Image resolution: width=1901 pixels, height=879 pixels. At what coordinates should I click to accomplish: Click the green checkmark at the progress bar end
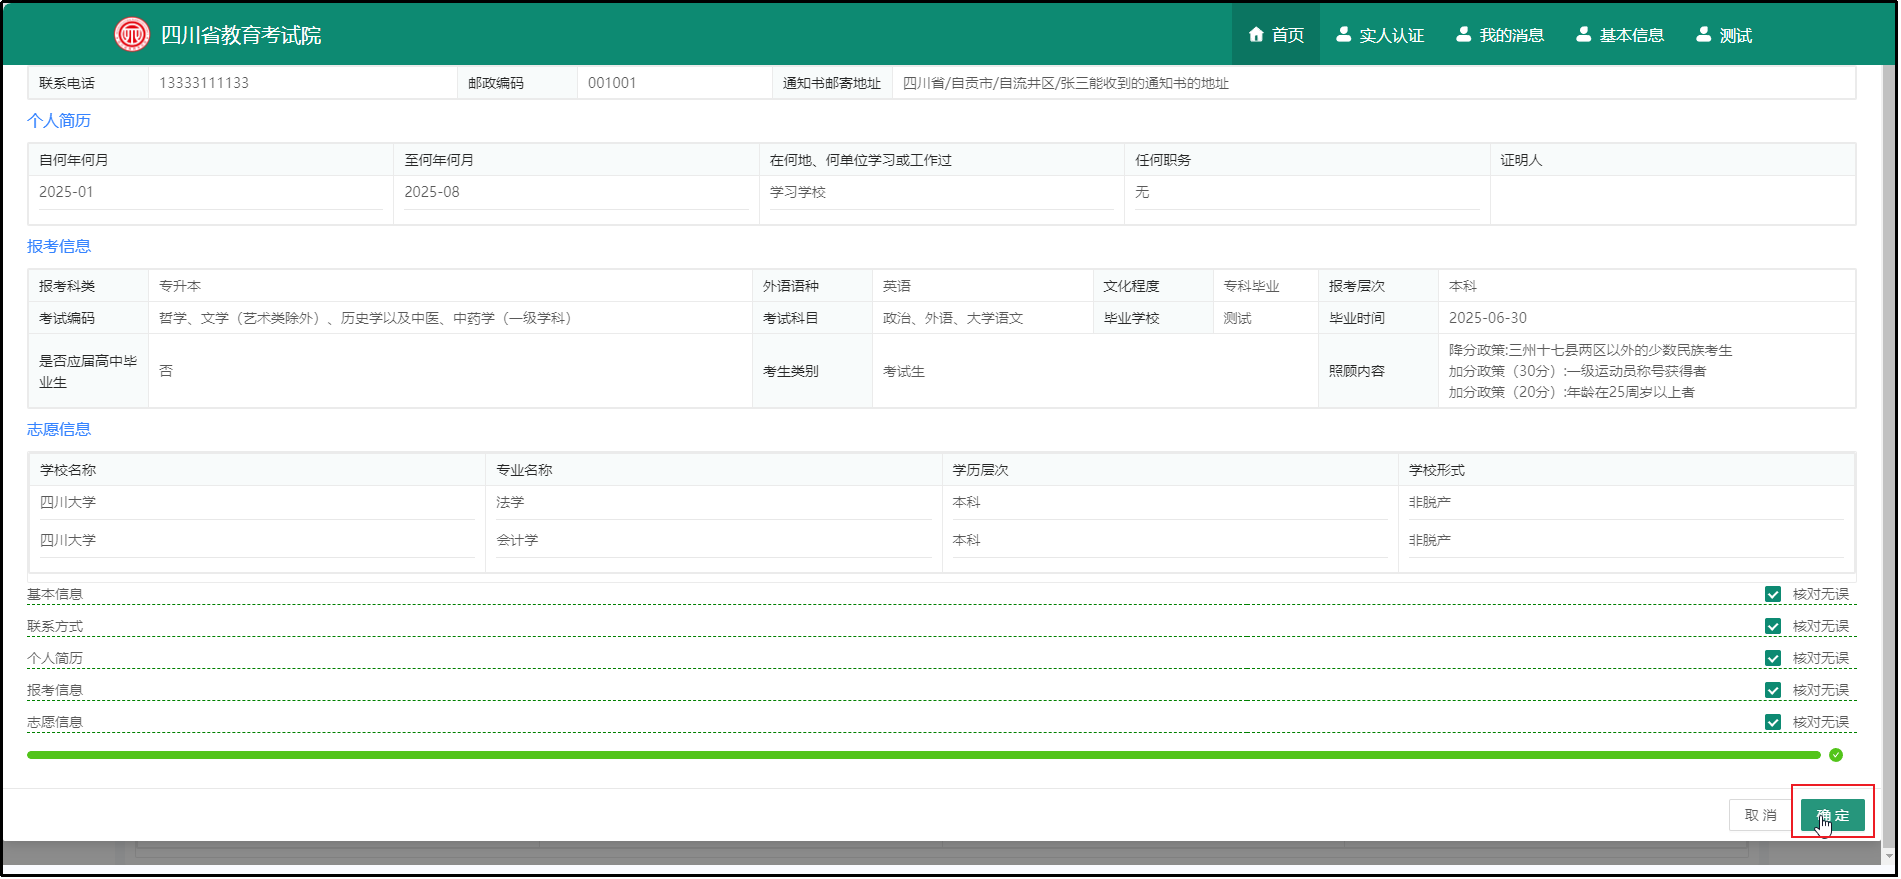tap(1836, 755)
